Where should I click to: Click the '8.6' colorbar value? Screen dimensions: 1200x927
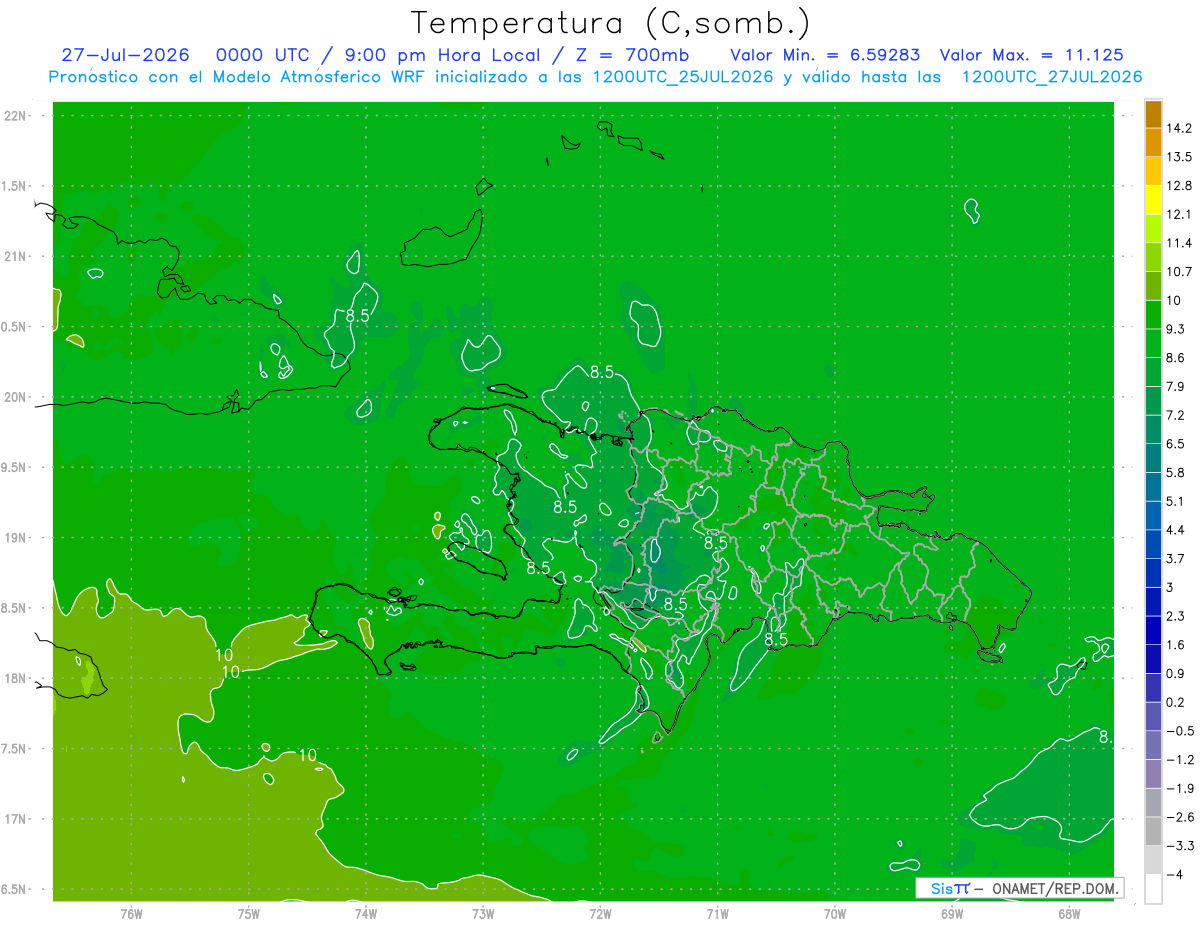[x=1176, y=357]
